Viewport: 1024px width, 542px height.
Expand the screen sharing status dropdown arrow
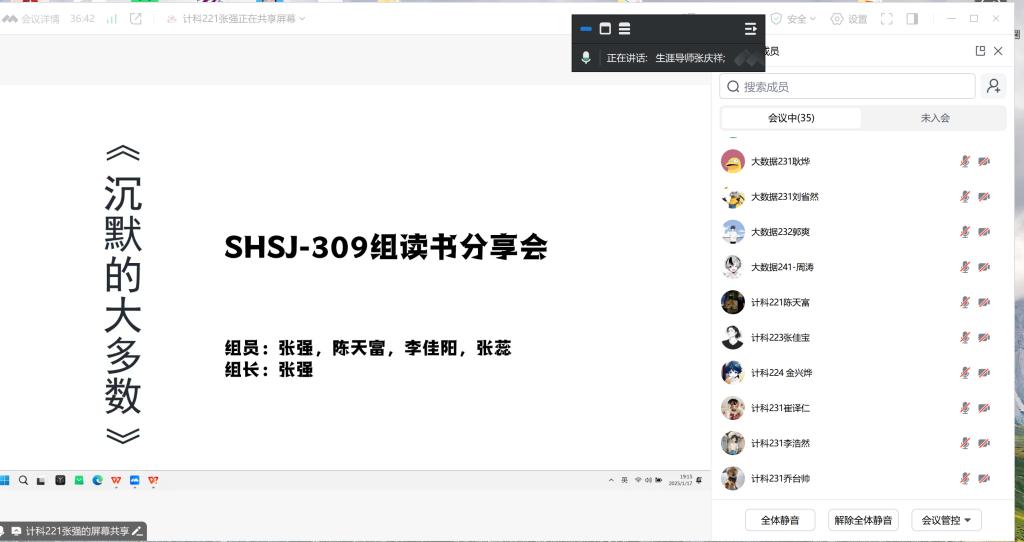[x=302, y=19]
